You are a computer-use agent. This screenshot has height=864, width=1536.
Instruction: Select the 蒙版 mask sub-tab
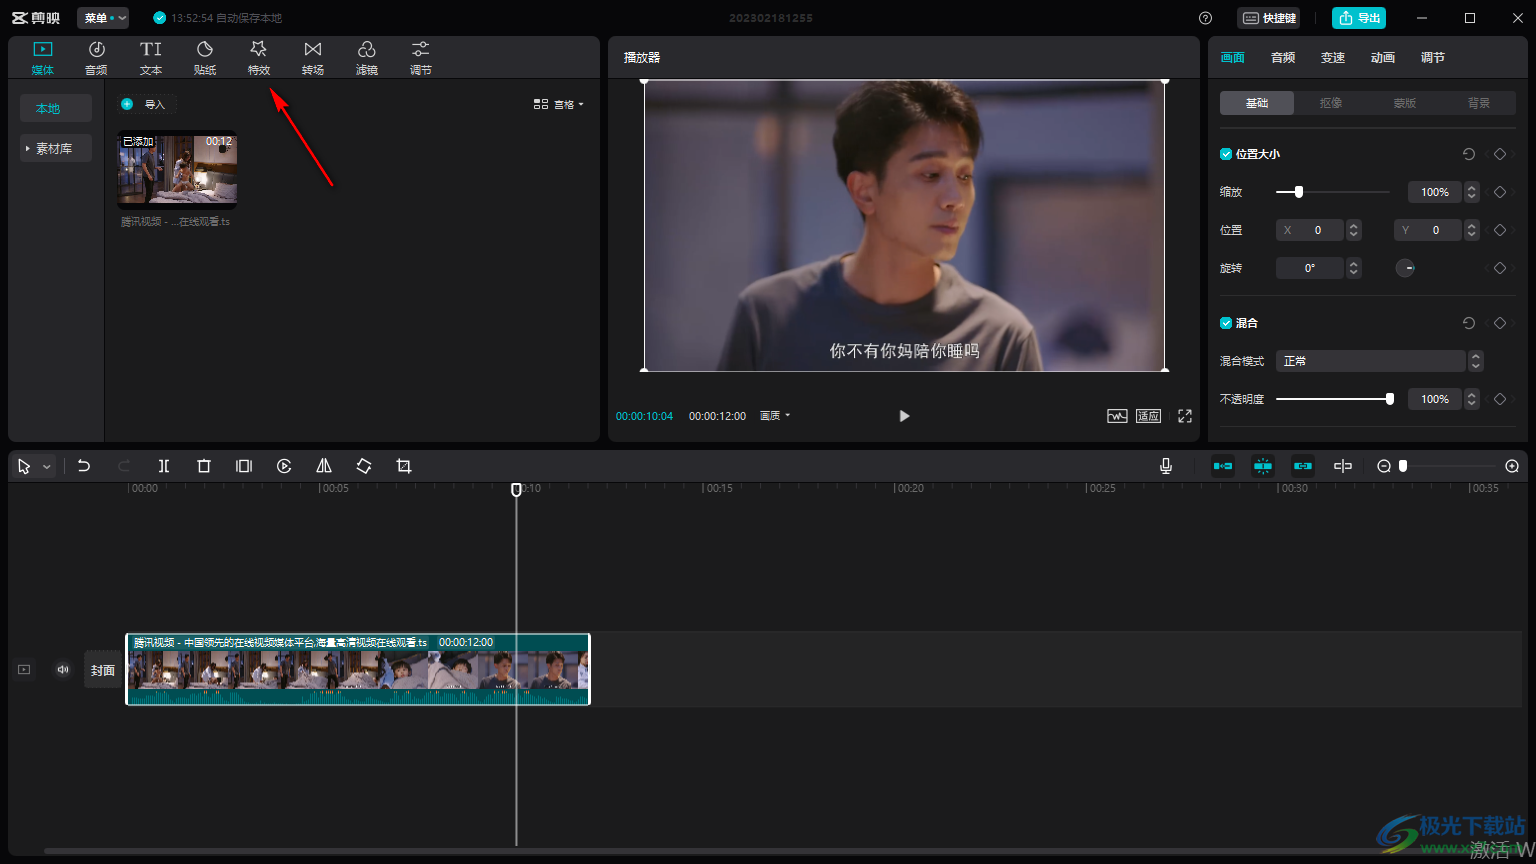pos(1405,103)
